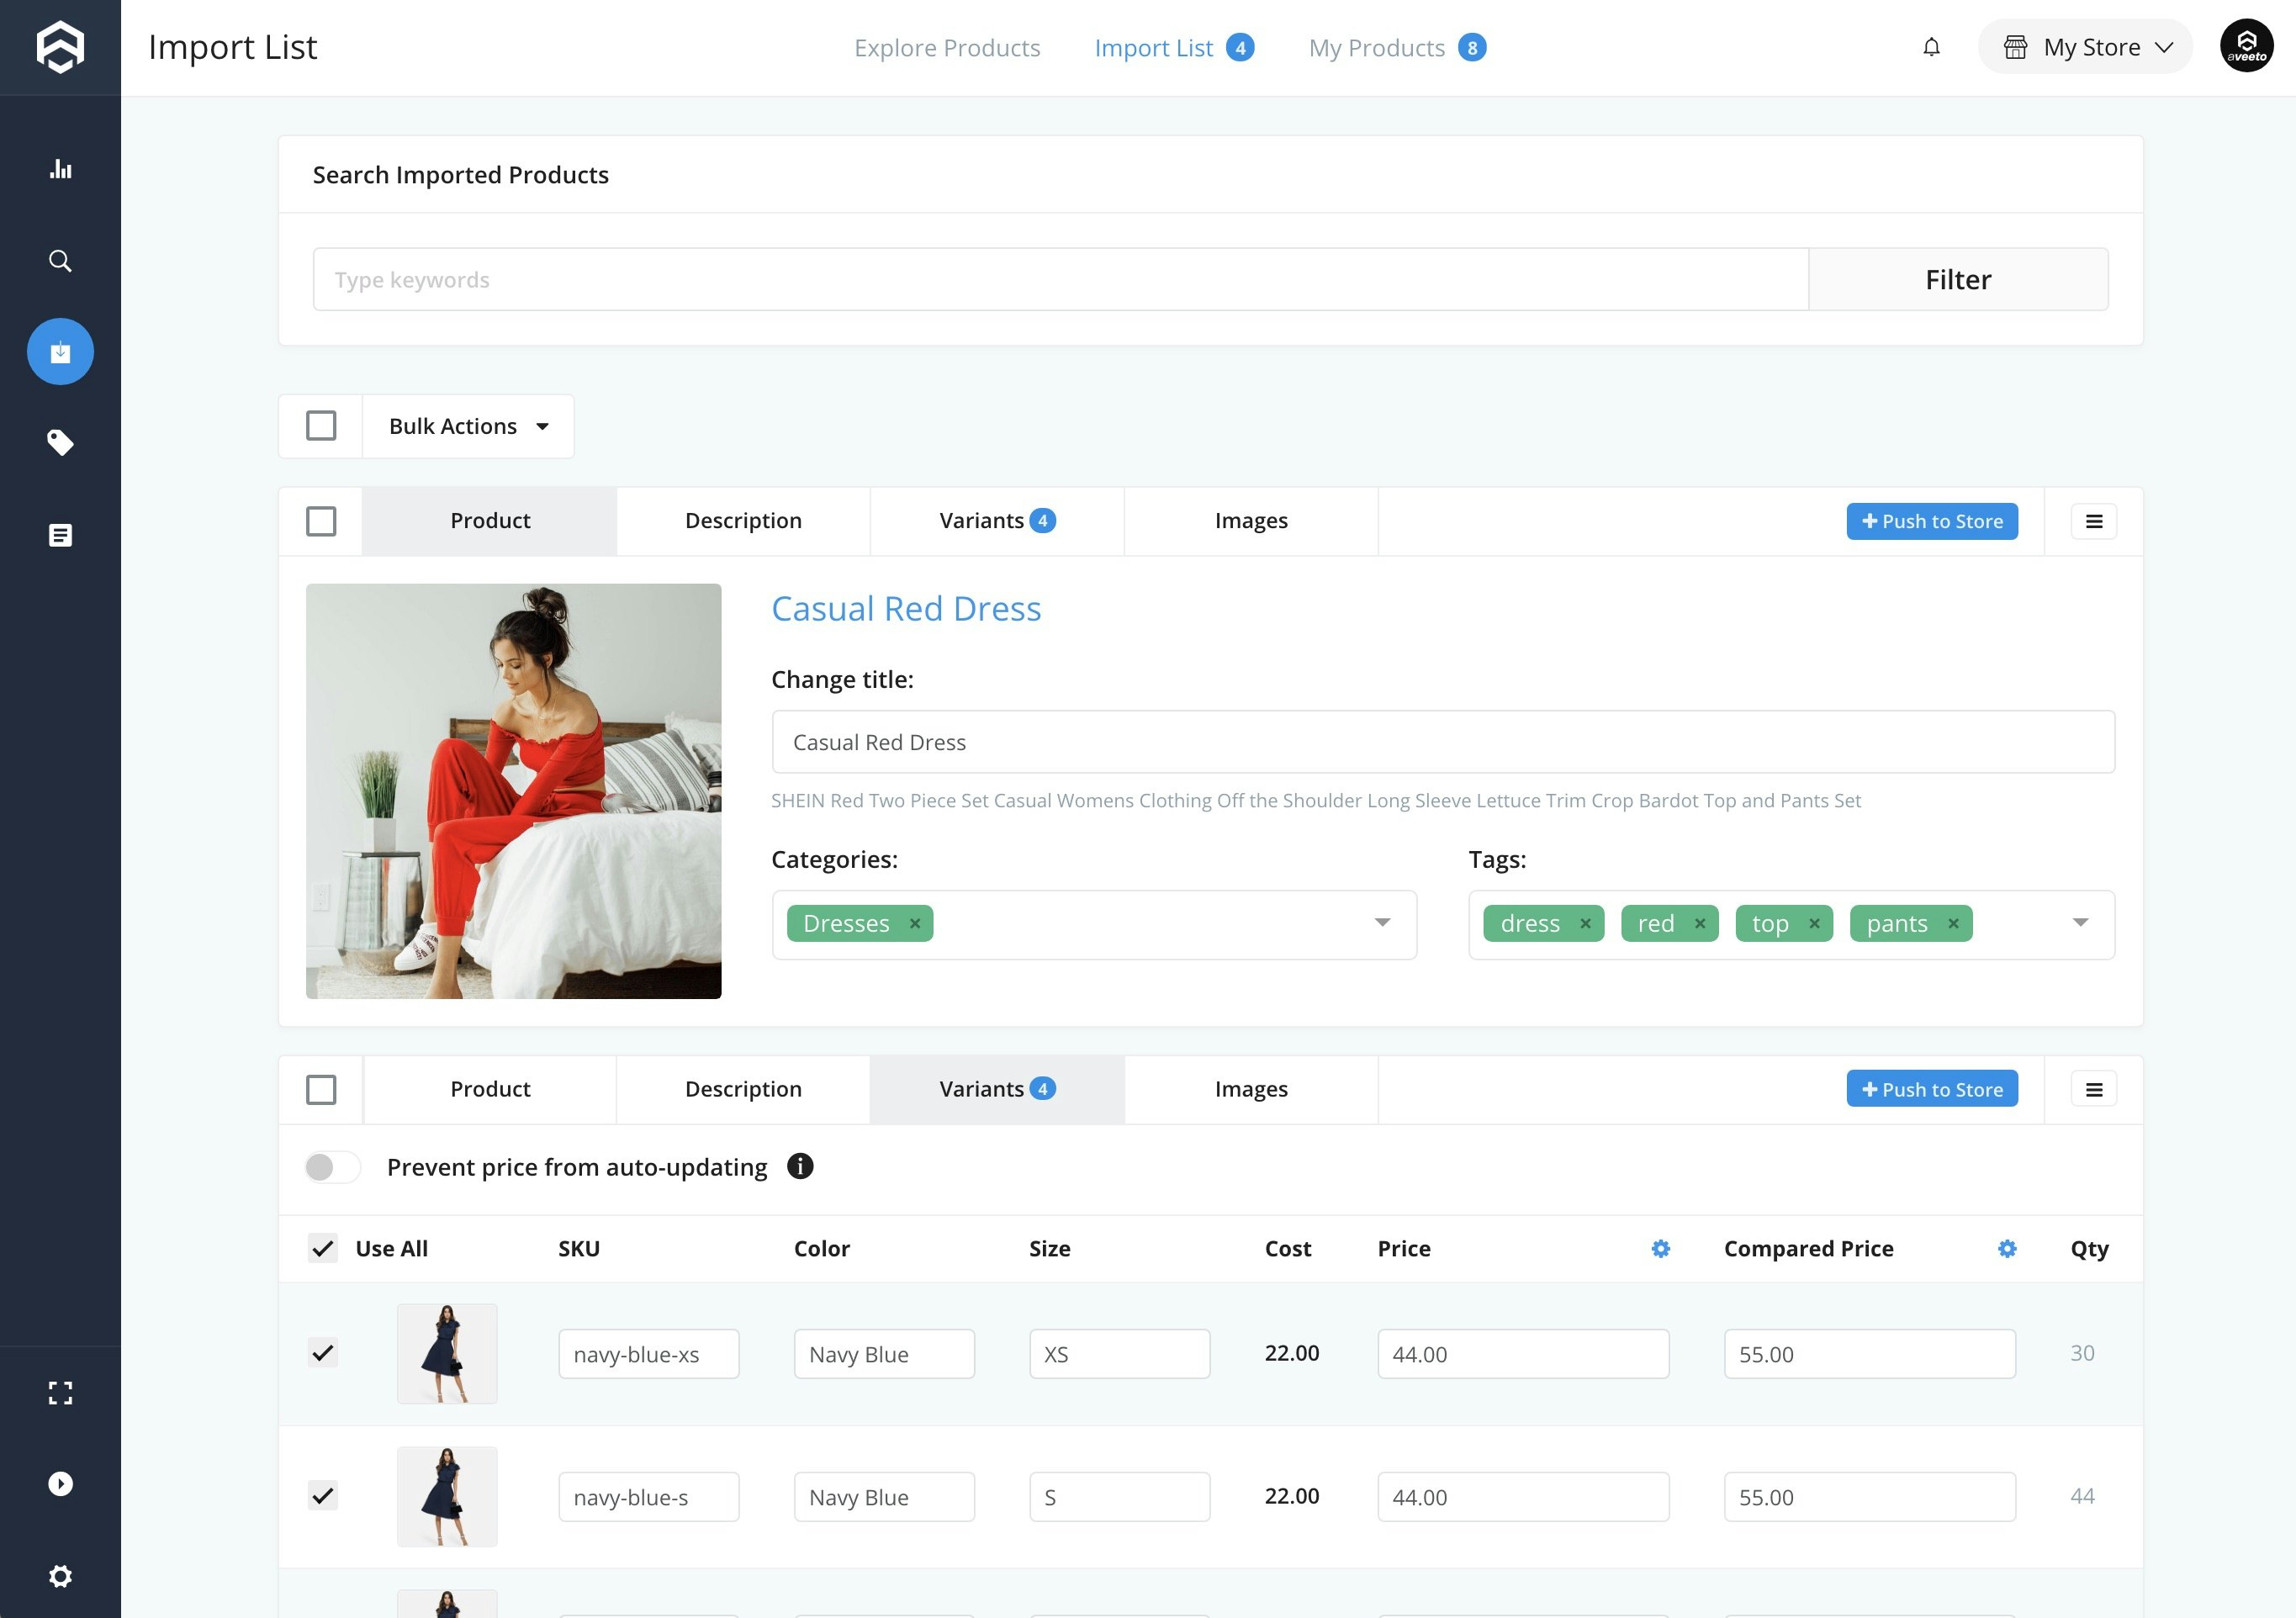2296x1618 pixels.
Task: Switch to Explore Products tab
Action: [x=946, y=48]
